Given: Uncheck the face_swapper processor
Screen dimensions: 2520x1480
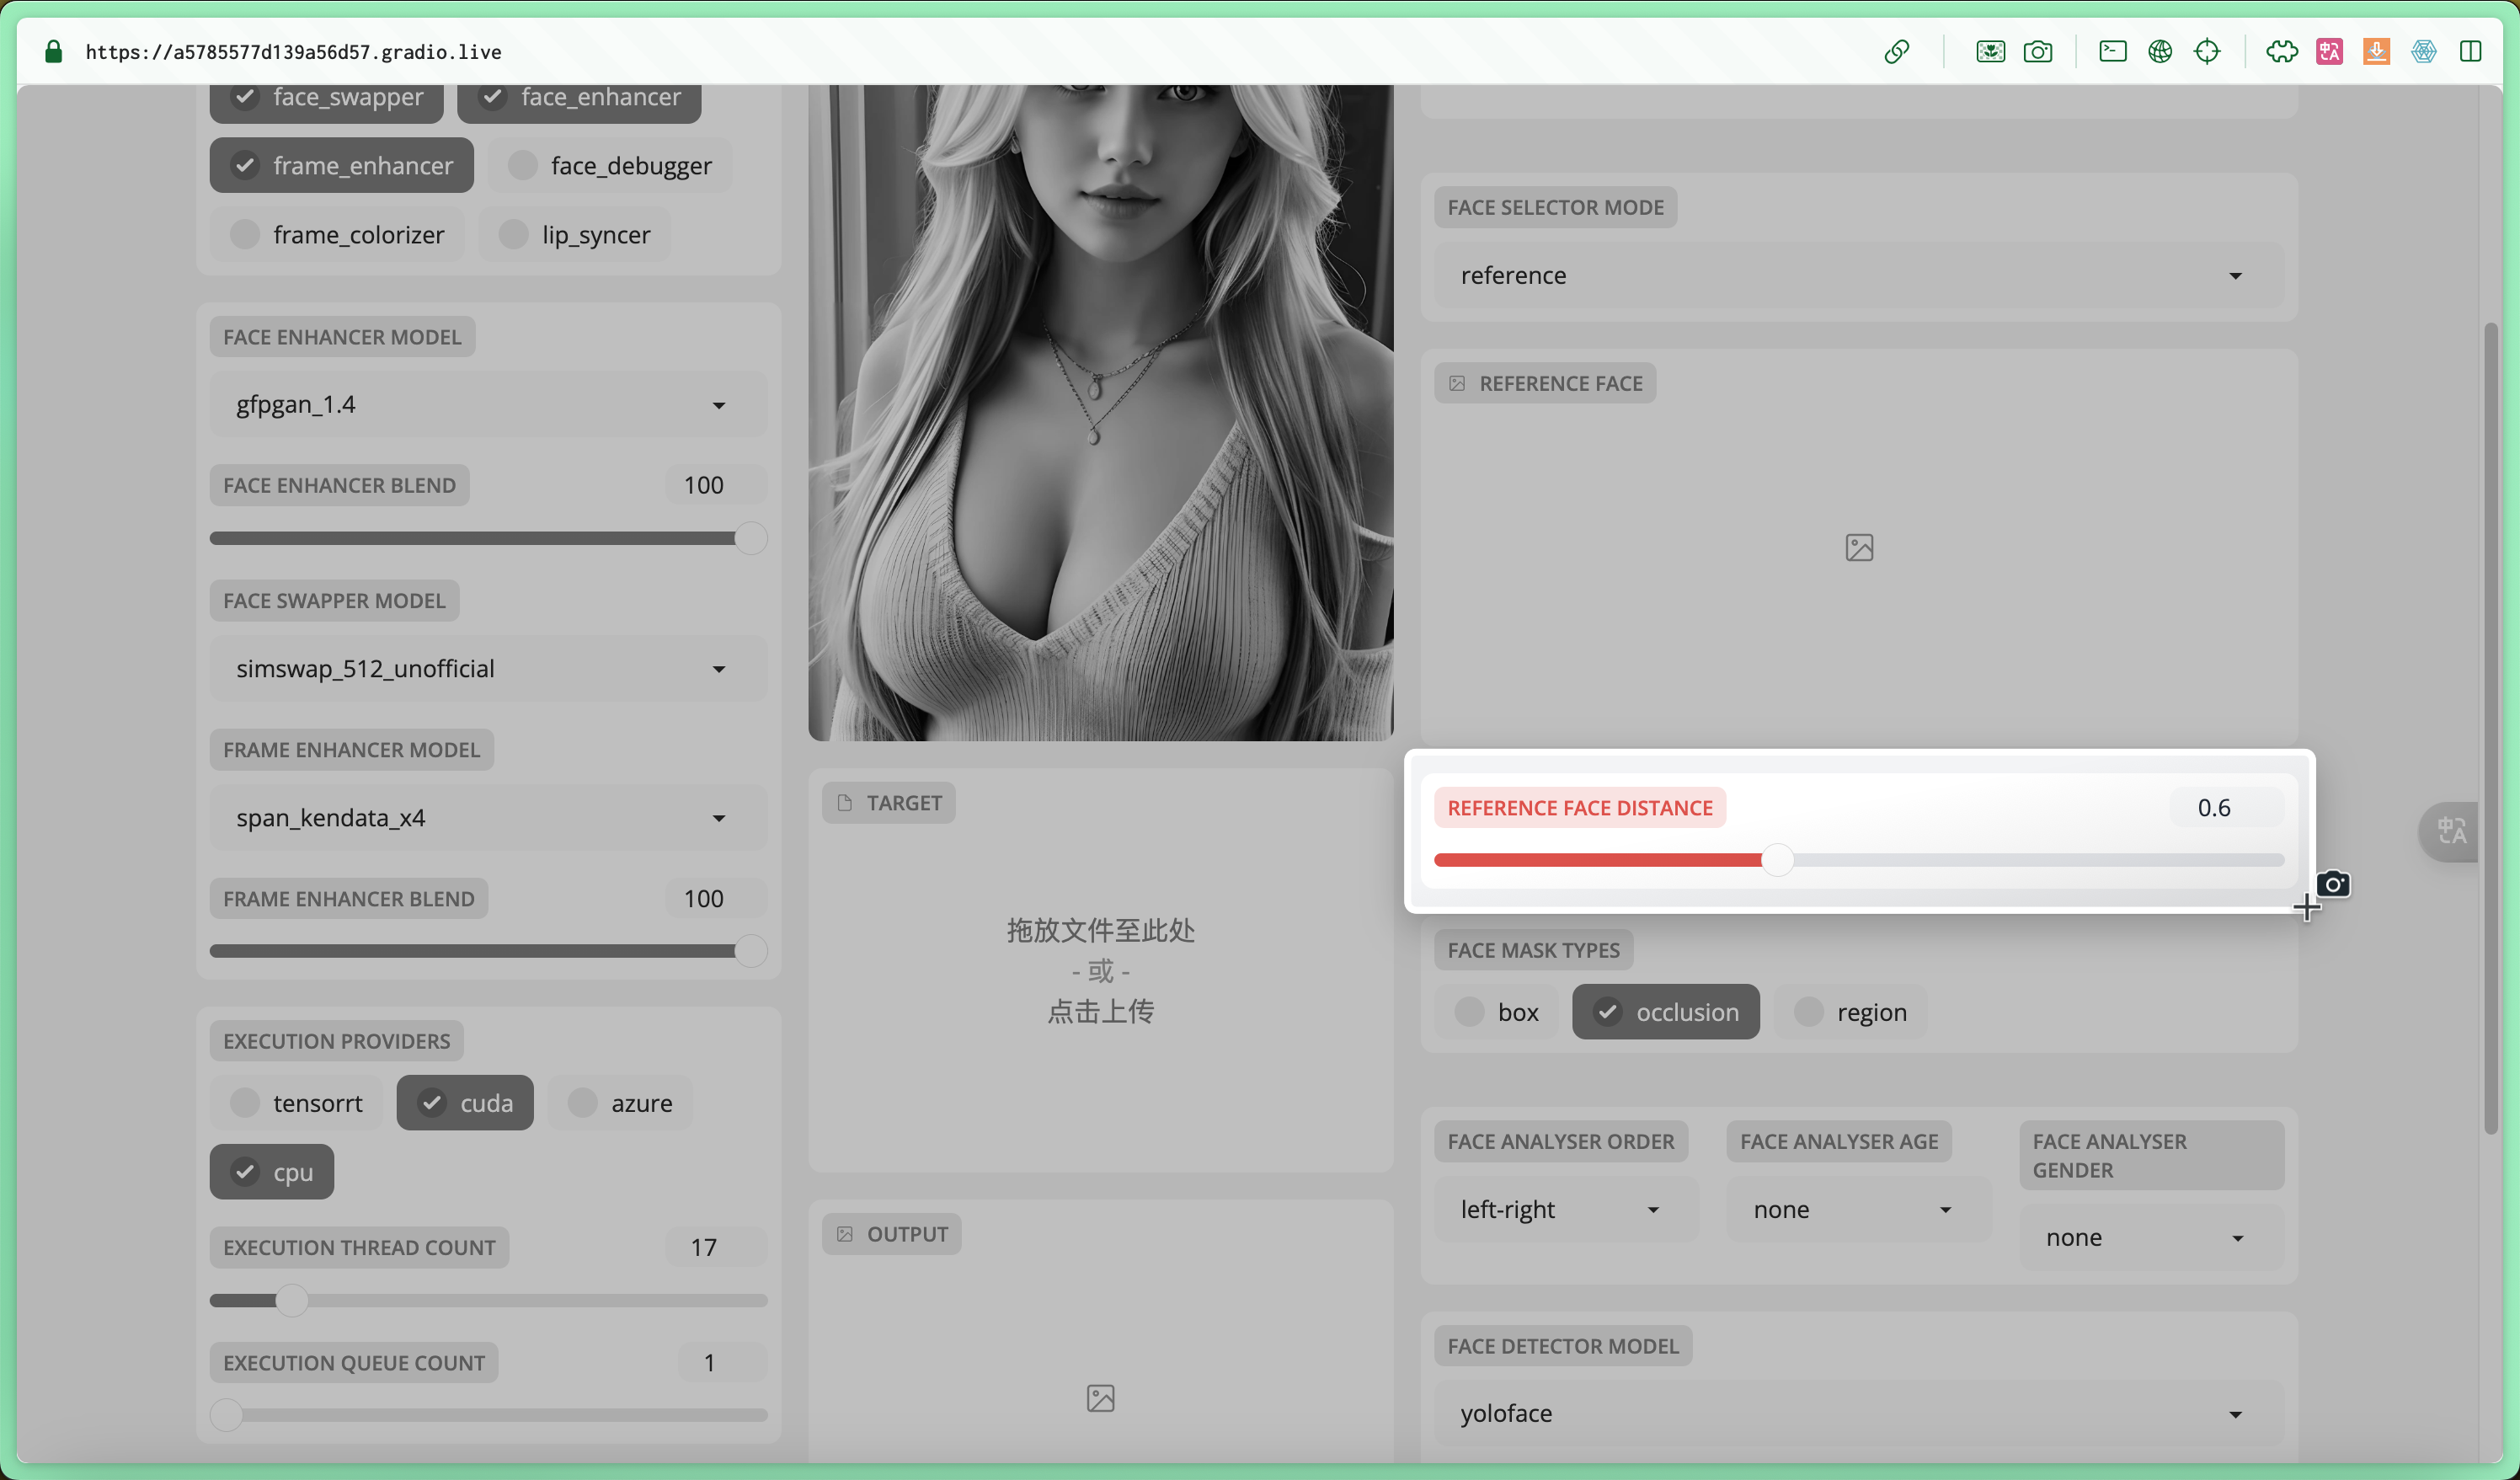Looking at the screenshot, I should click(326, 98).
